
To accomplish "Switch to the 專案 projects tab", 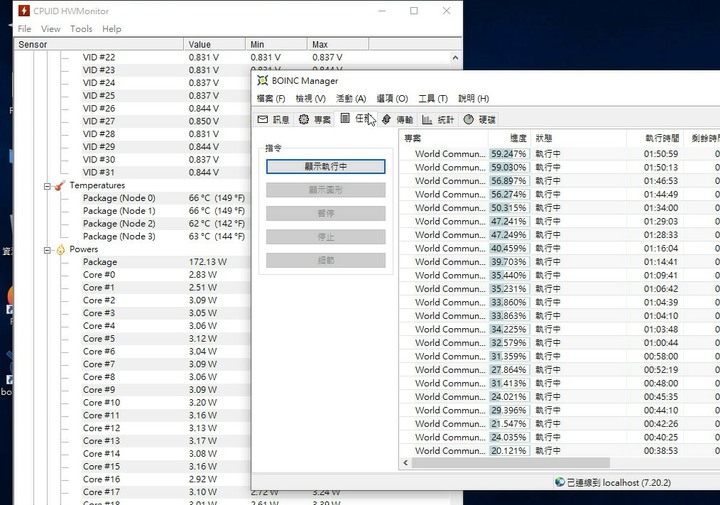I will click(315, 119).
